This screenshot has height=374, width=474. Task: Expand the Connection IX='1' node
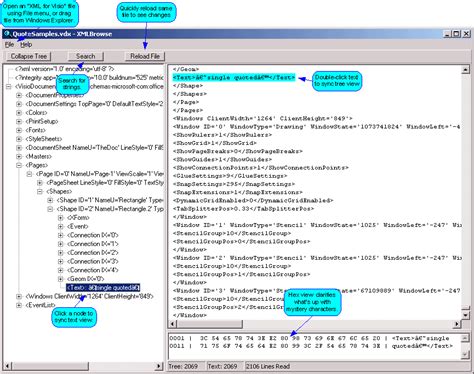pyautogui.click(x=60, y=244)
